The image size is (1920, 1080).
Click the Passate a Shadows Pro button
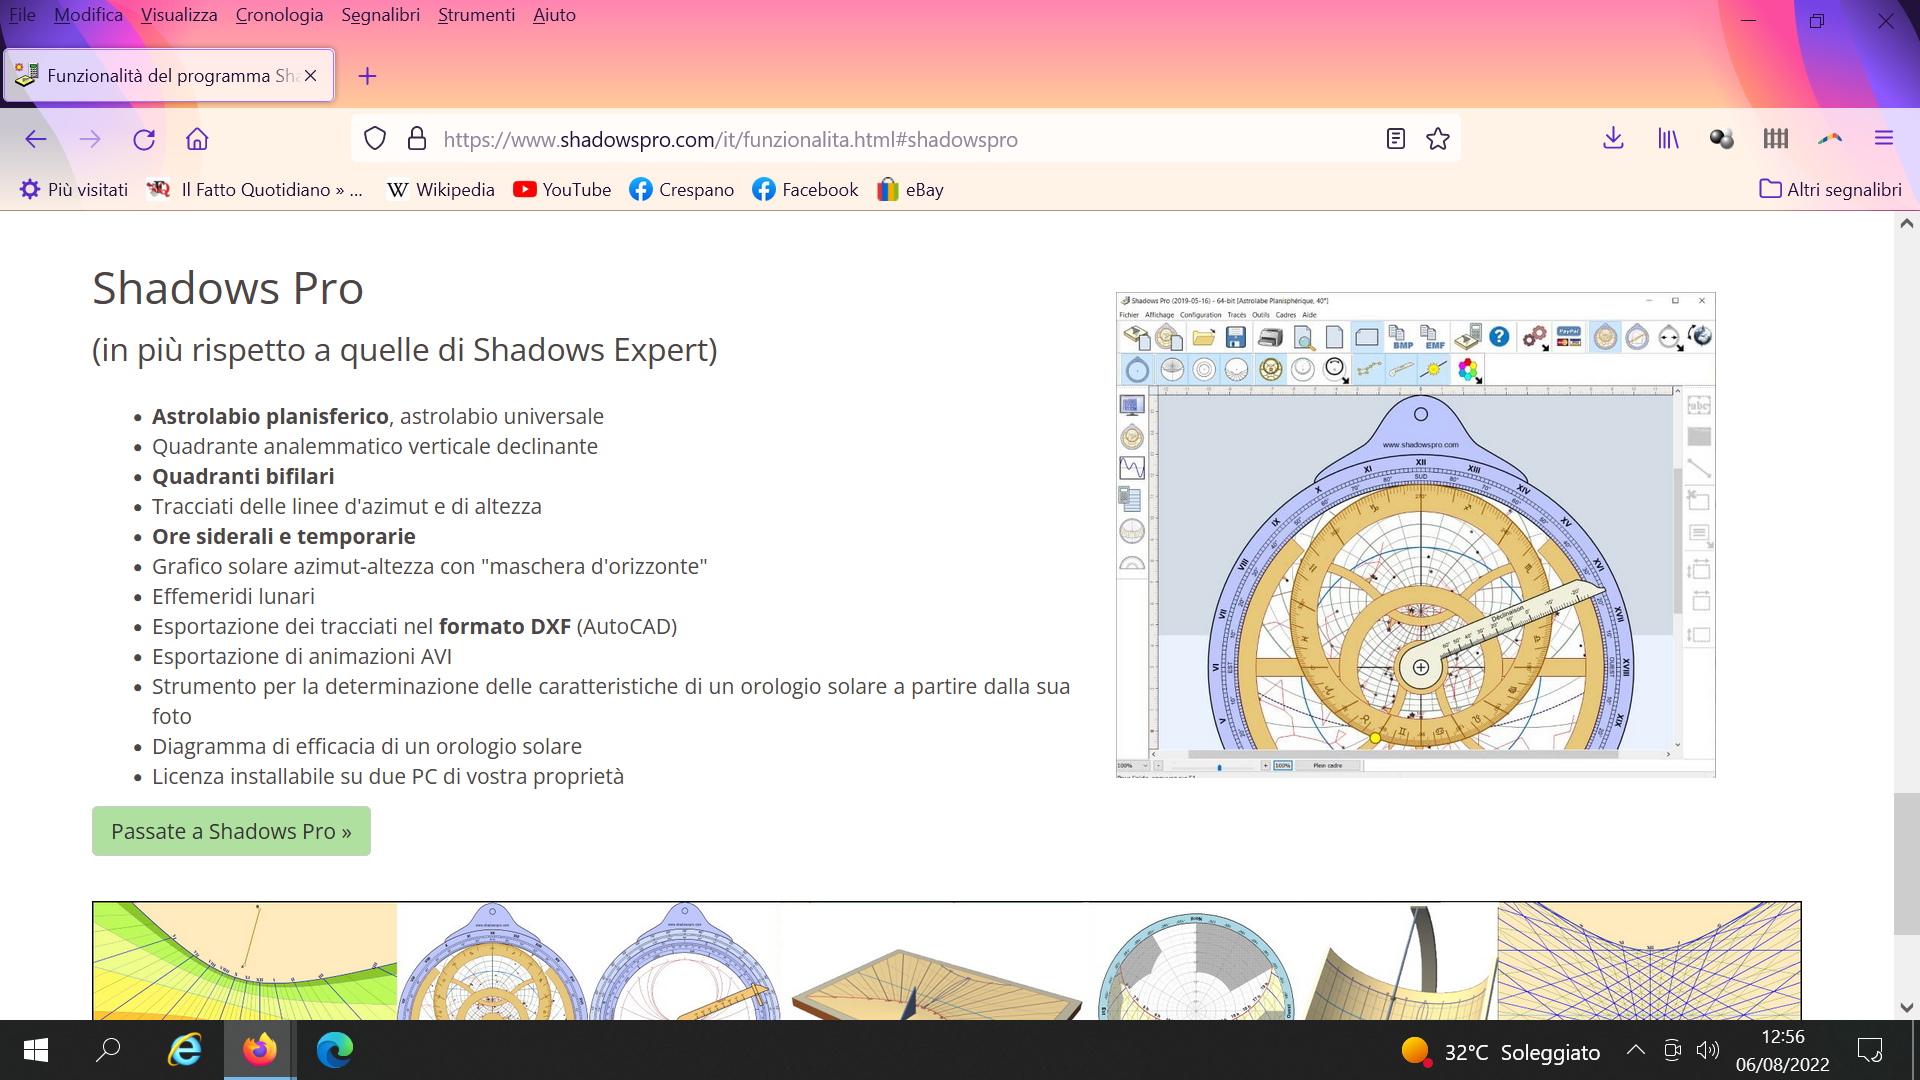pyautogui.click(x=231, y=831)
